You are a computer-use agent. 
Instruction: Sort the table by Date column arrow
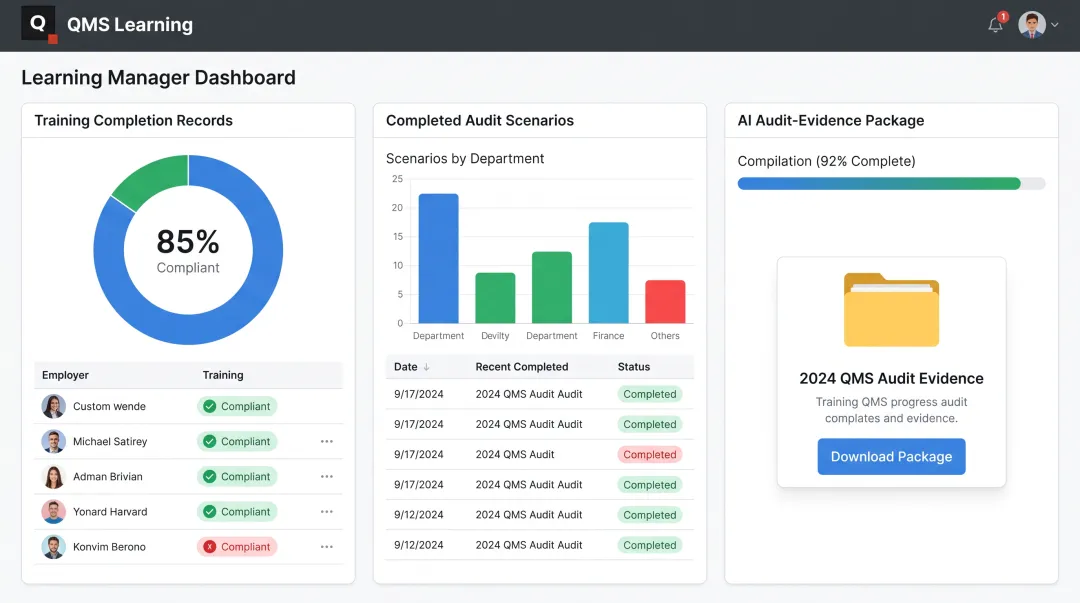click(x=426, y=367)
